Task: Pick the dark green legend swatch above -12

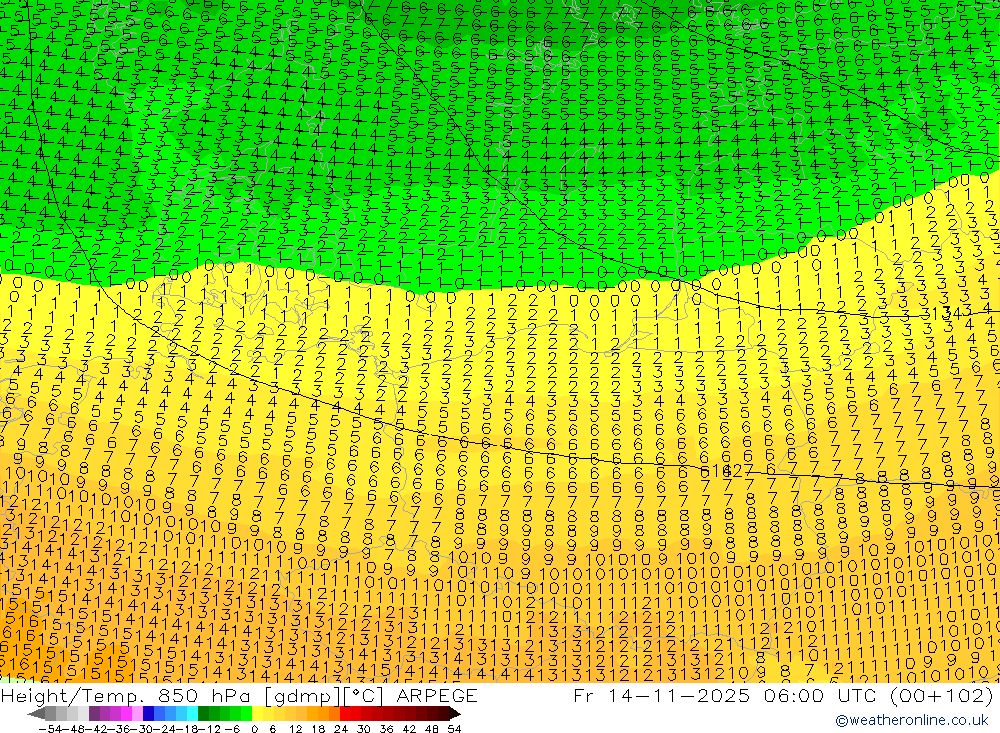Action: pyautogui.click(x=203, y=714)
